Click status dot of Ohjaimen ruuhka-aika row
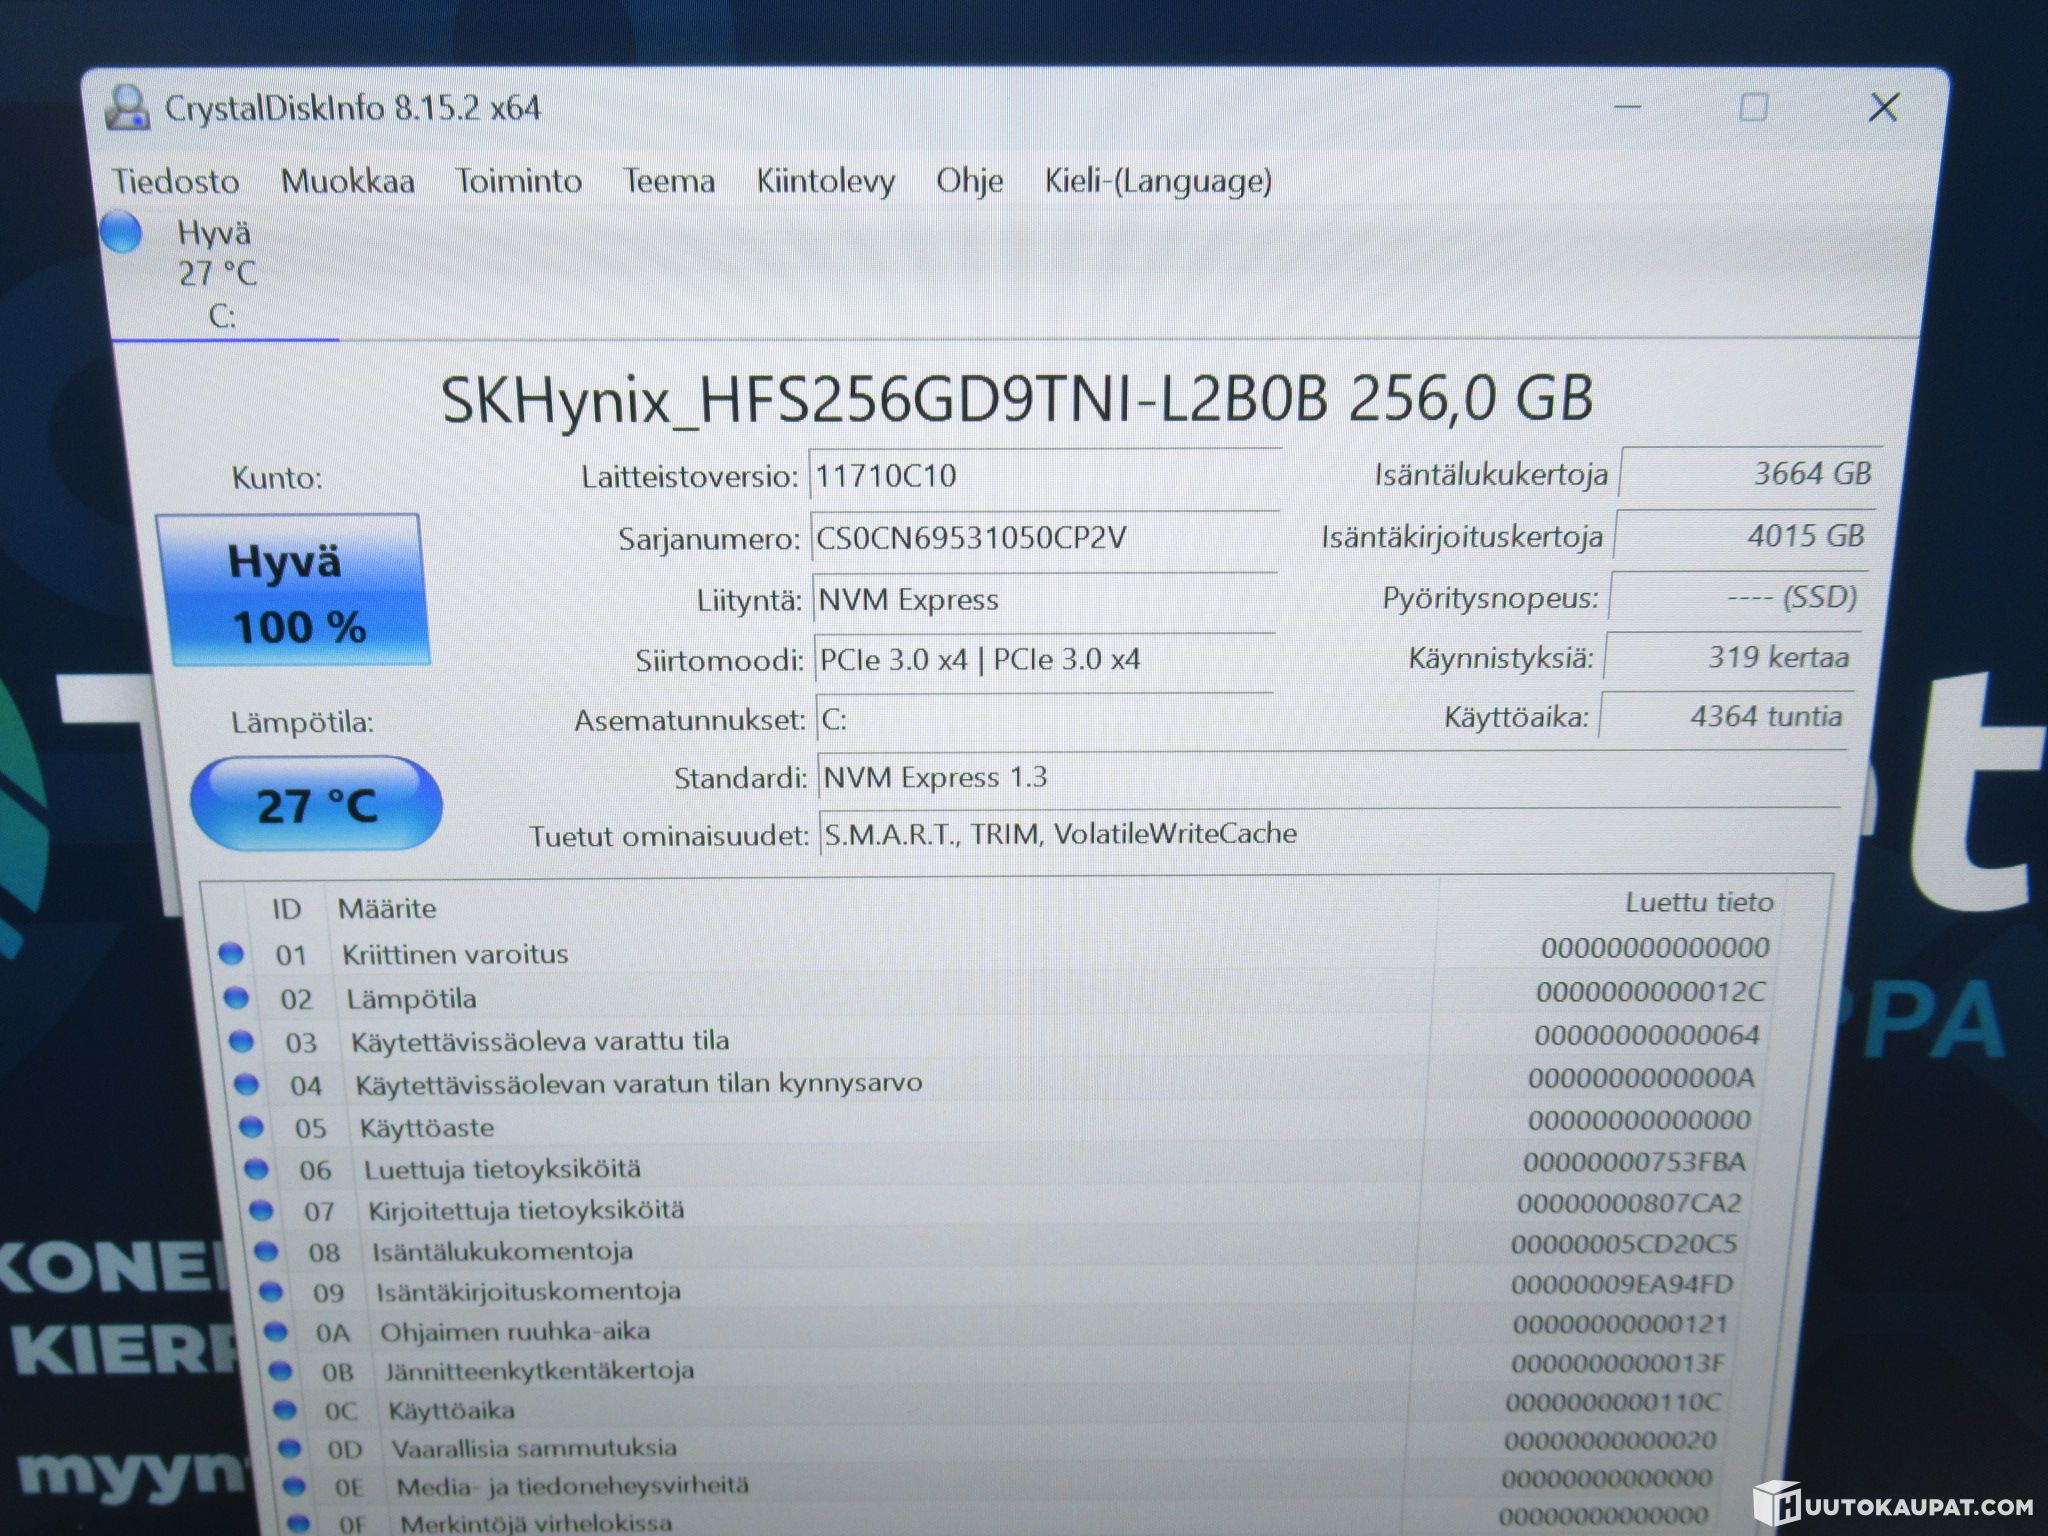2048x1536 pixels. click(276, 1332)
